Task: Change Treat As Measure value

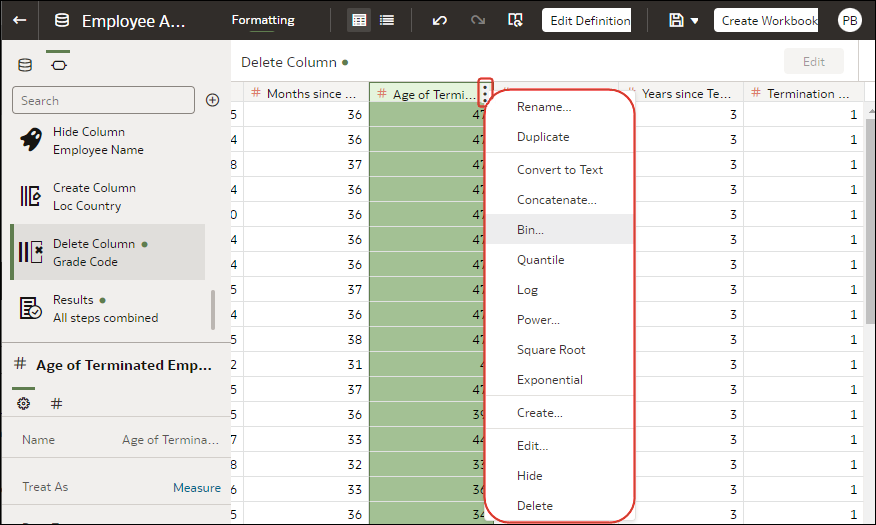Action: (197, 488)
